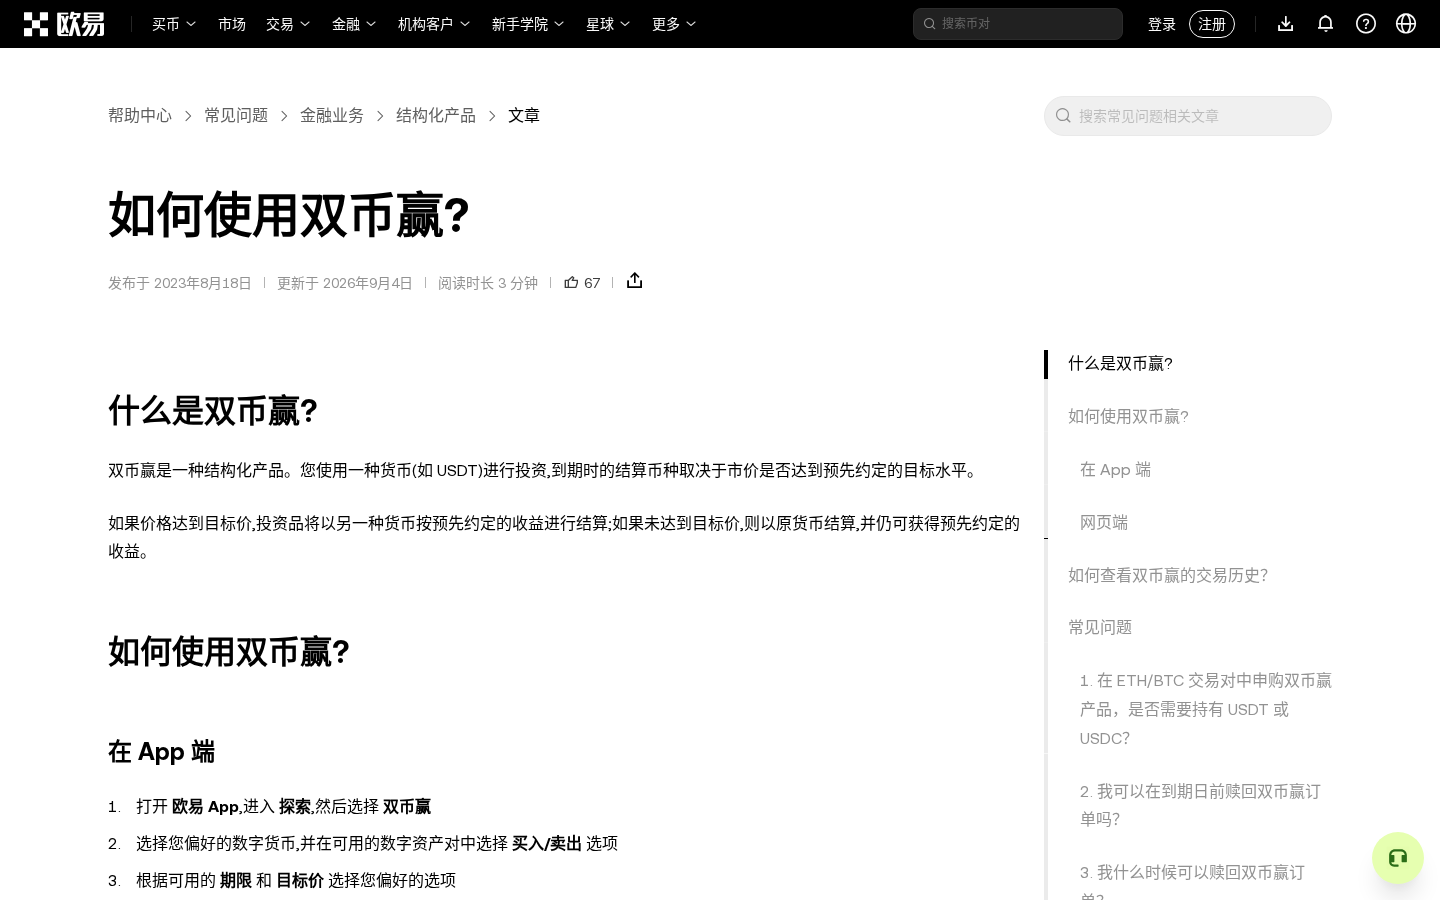Go to 结构化产品 breadcrumb
This screenshot has height=900, width=1440.
coord(436,116)
